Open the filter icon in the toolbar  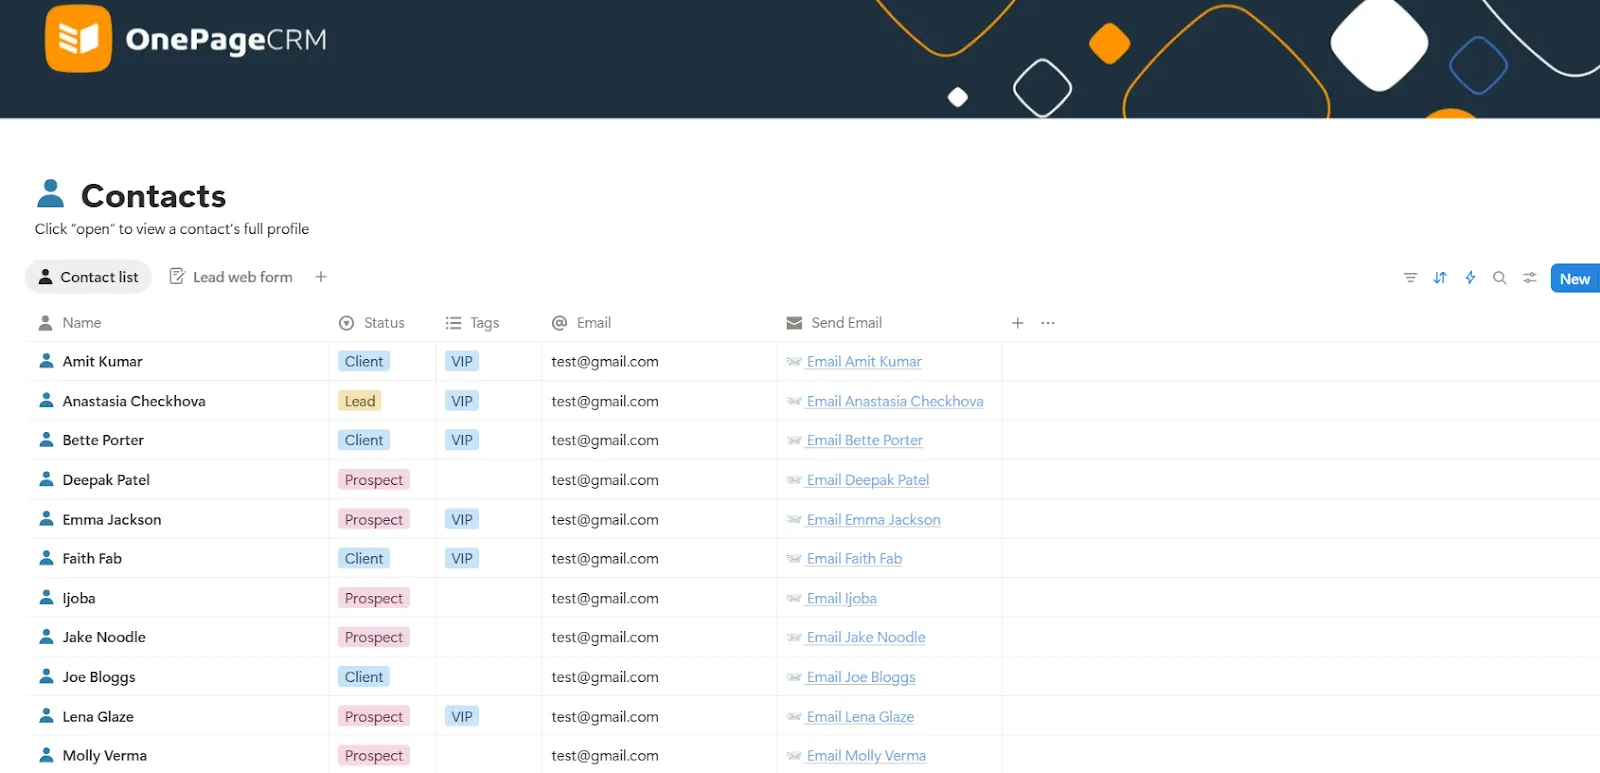click(x=1410, y=278)
